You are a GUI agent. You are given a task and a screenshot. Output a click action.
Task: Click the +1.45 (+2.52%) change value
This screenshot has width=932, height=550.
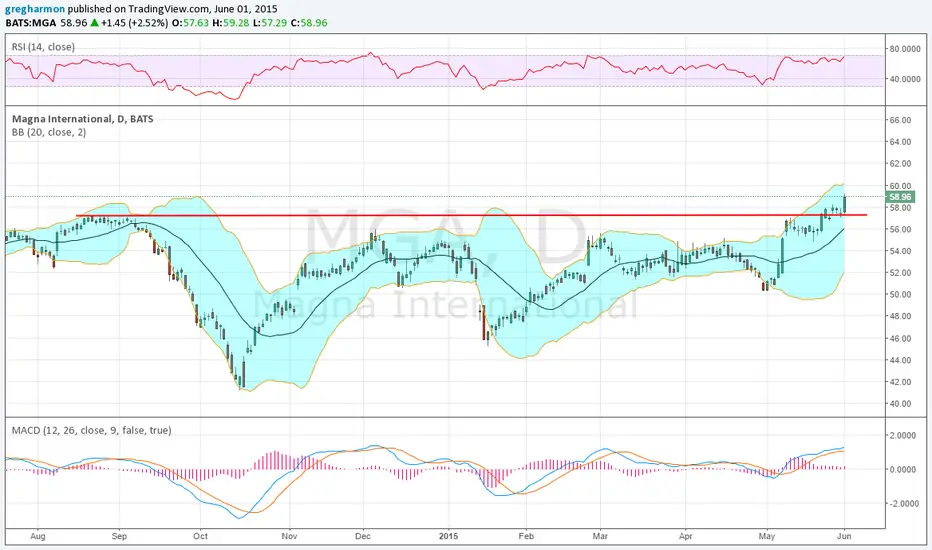tap(134, 23)
